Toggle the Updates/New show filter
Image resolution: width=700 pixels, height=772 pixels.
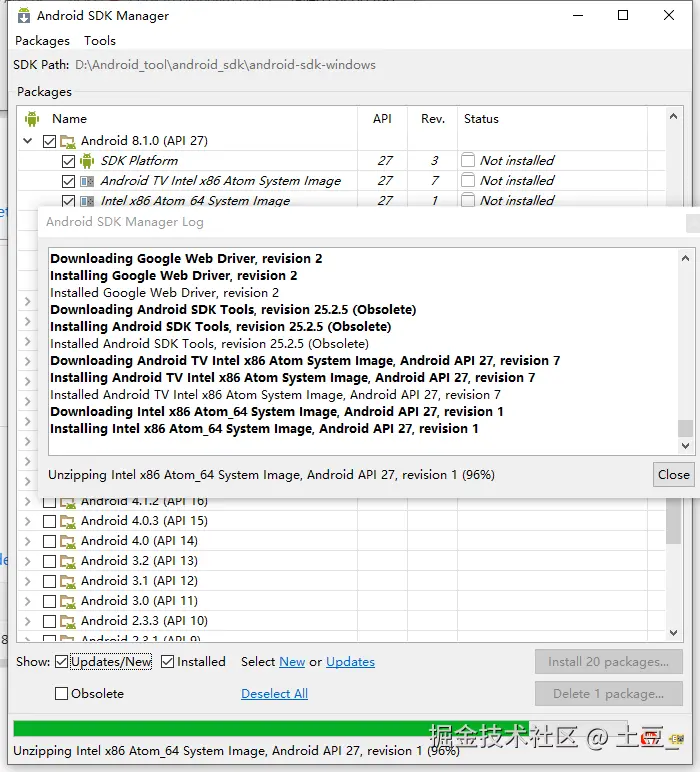point(62,662)
